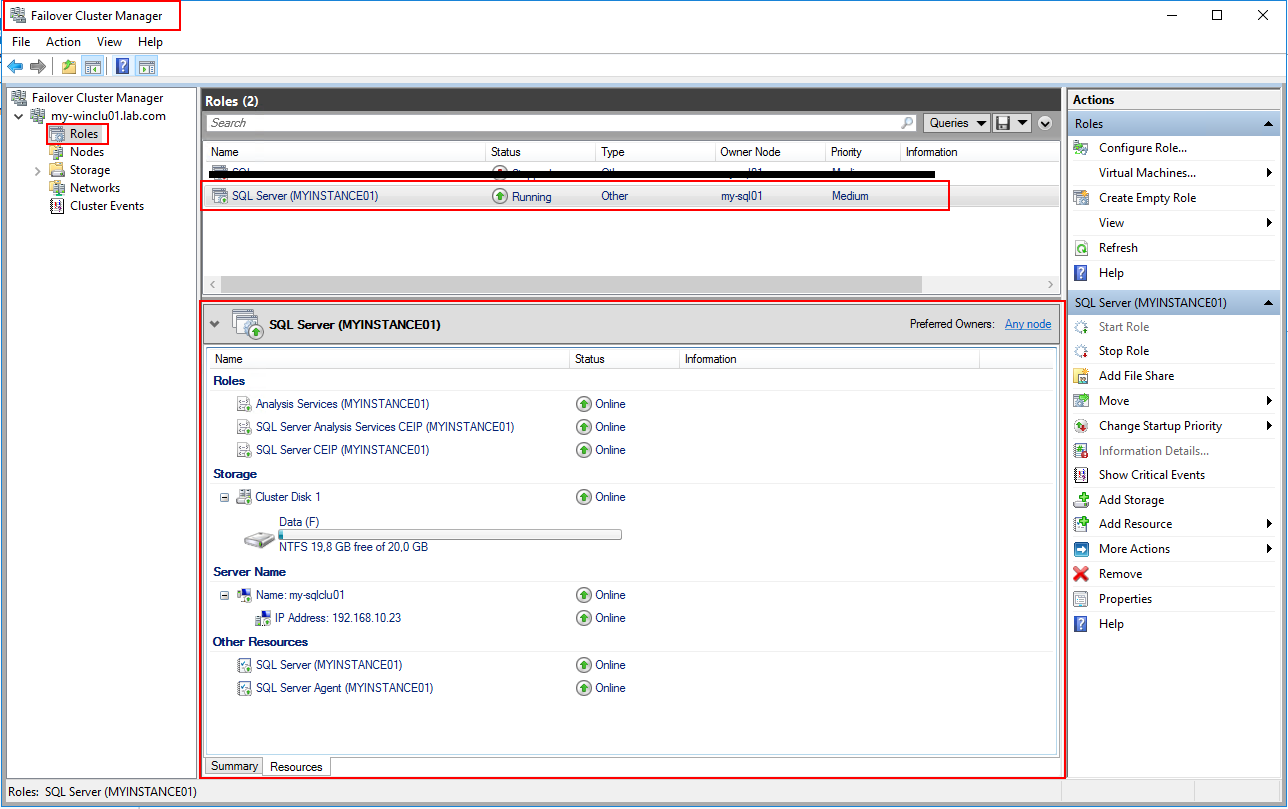Open the Action menu
Screen dimensions: 1288x809
click(x=63, y=42)
